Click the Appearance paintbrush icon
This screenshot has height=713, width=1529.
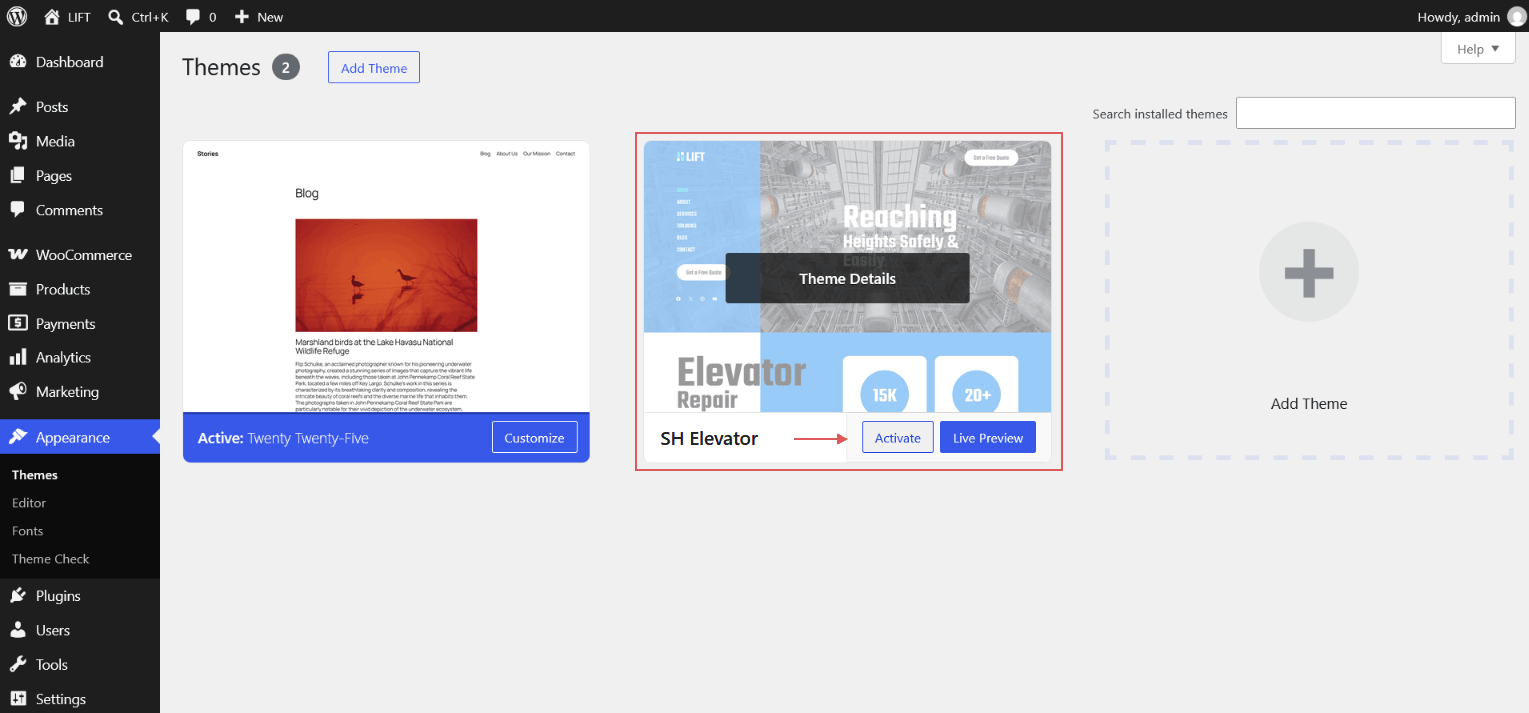click(x=18, y=437)
